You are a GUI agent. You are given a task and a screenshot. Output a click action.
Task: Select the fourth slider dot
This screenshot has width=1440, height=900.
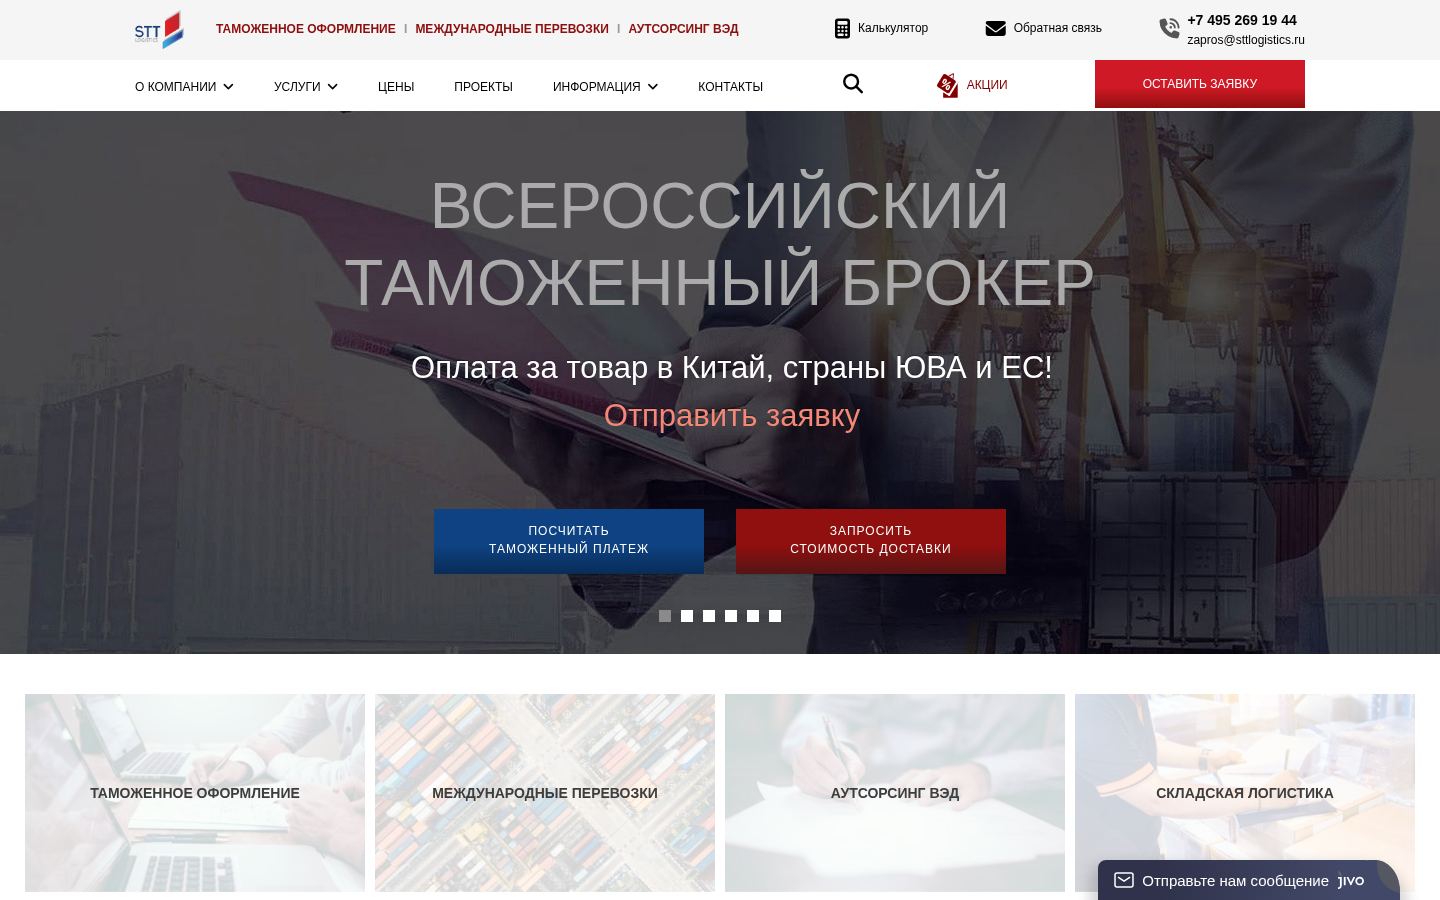pyautogui.click(x=731, y=616)
